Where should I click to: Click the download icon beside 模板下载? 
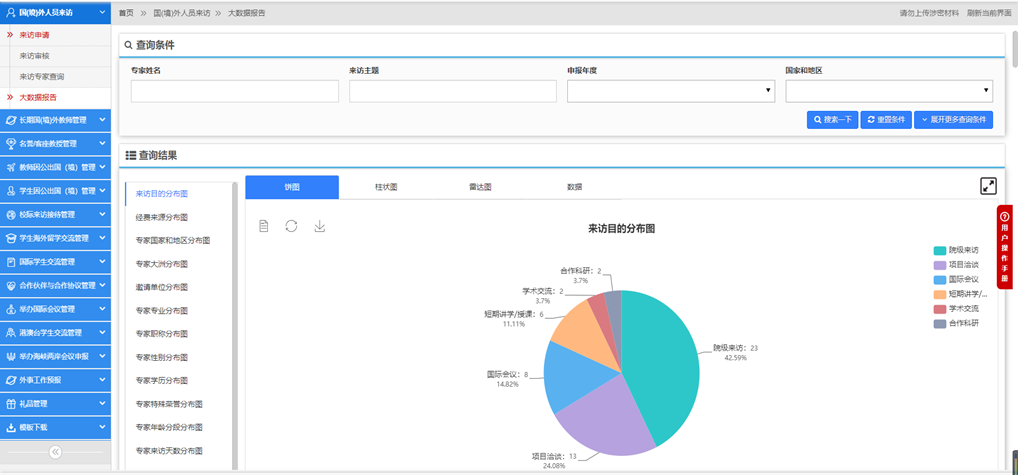pyautogui.click(x=11, y=427)
